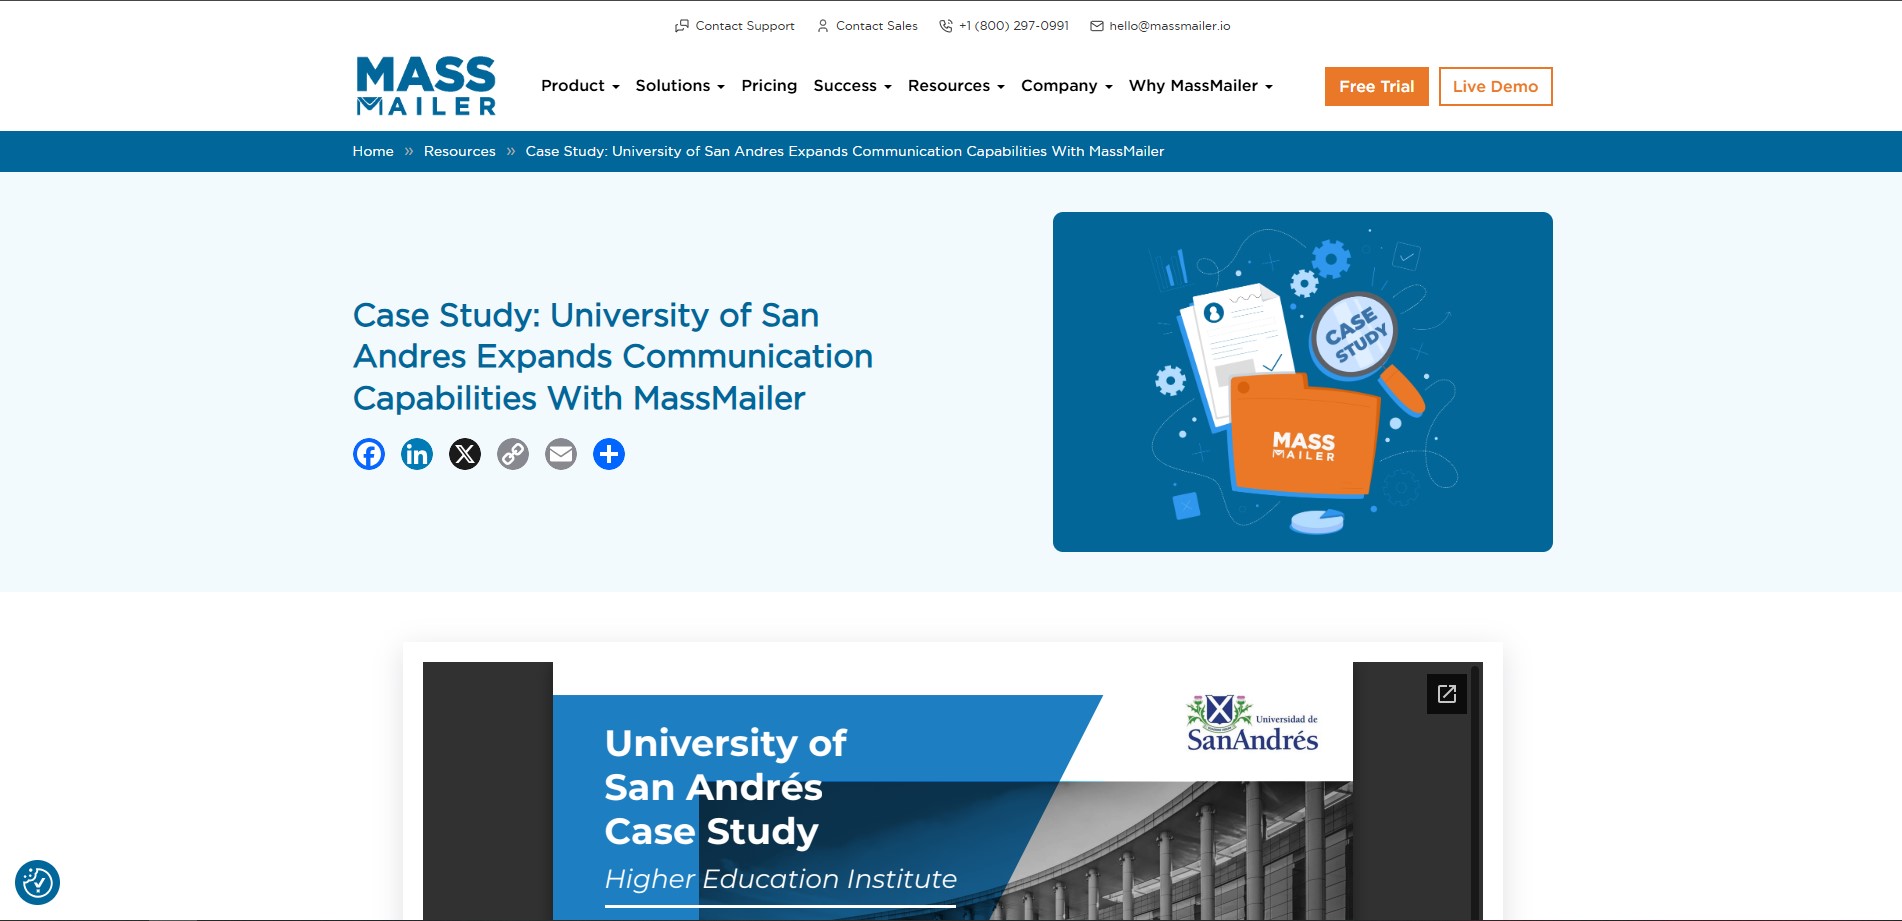Open the document in a new window

1446,694
